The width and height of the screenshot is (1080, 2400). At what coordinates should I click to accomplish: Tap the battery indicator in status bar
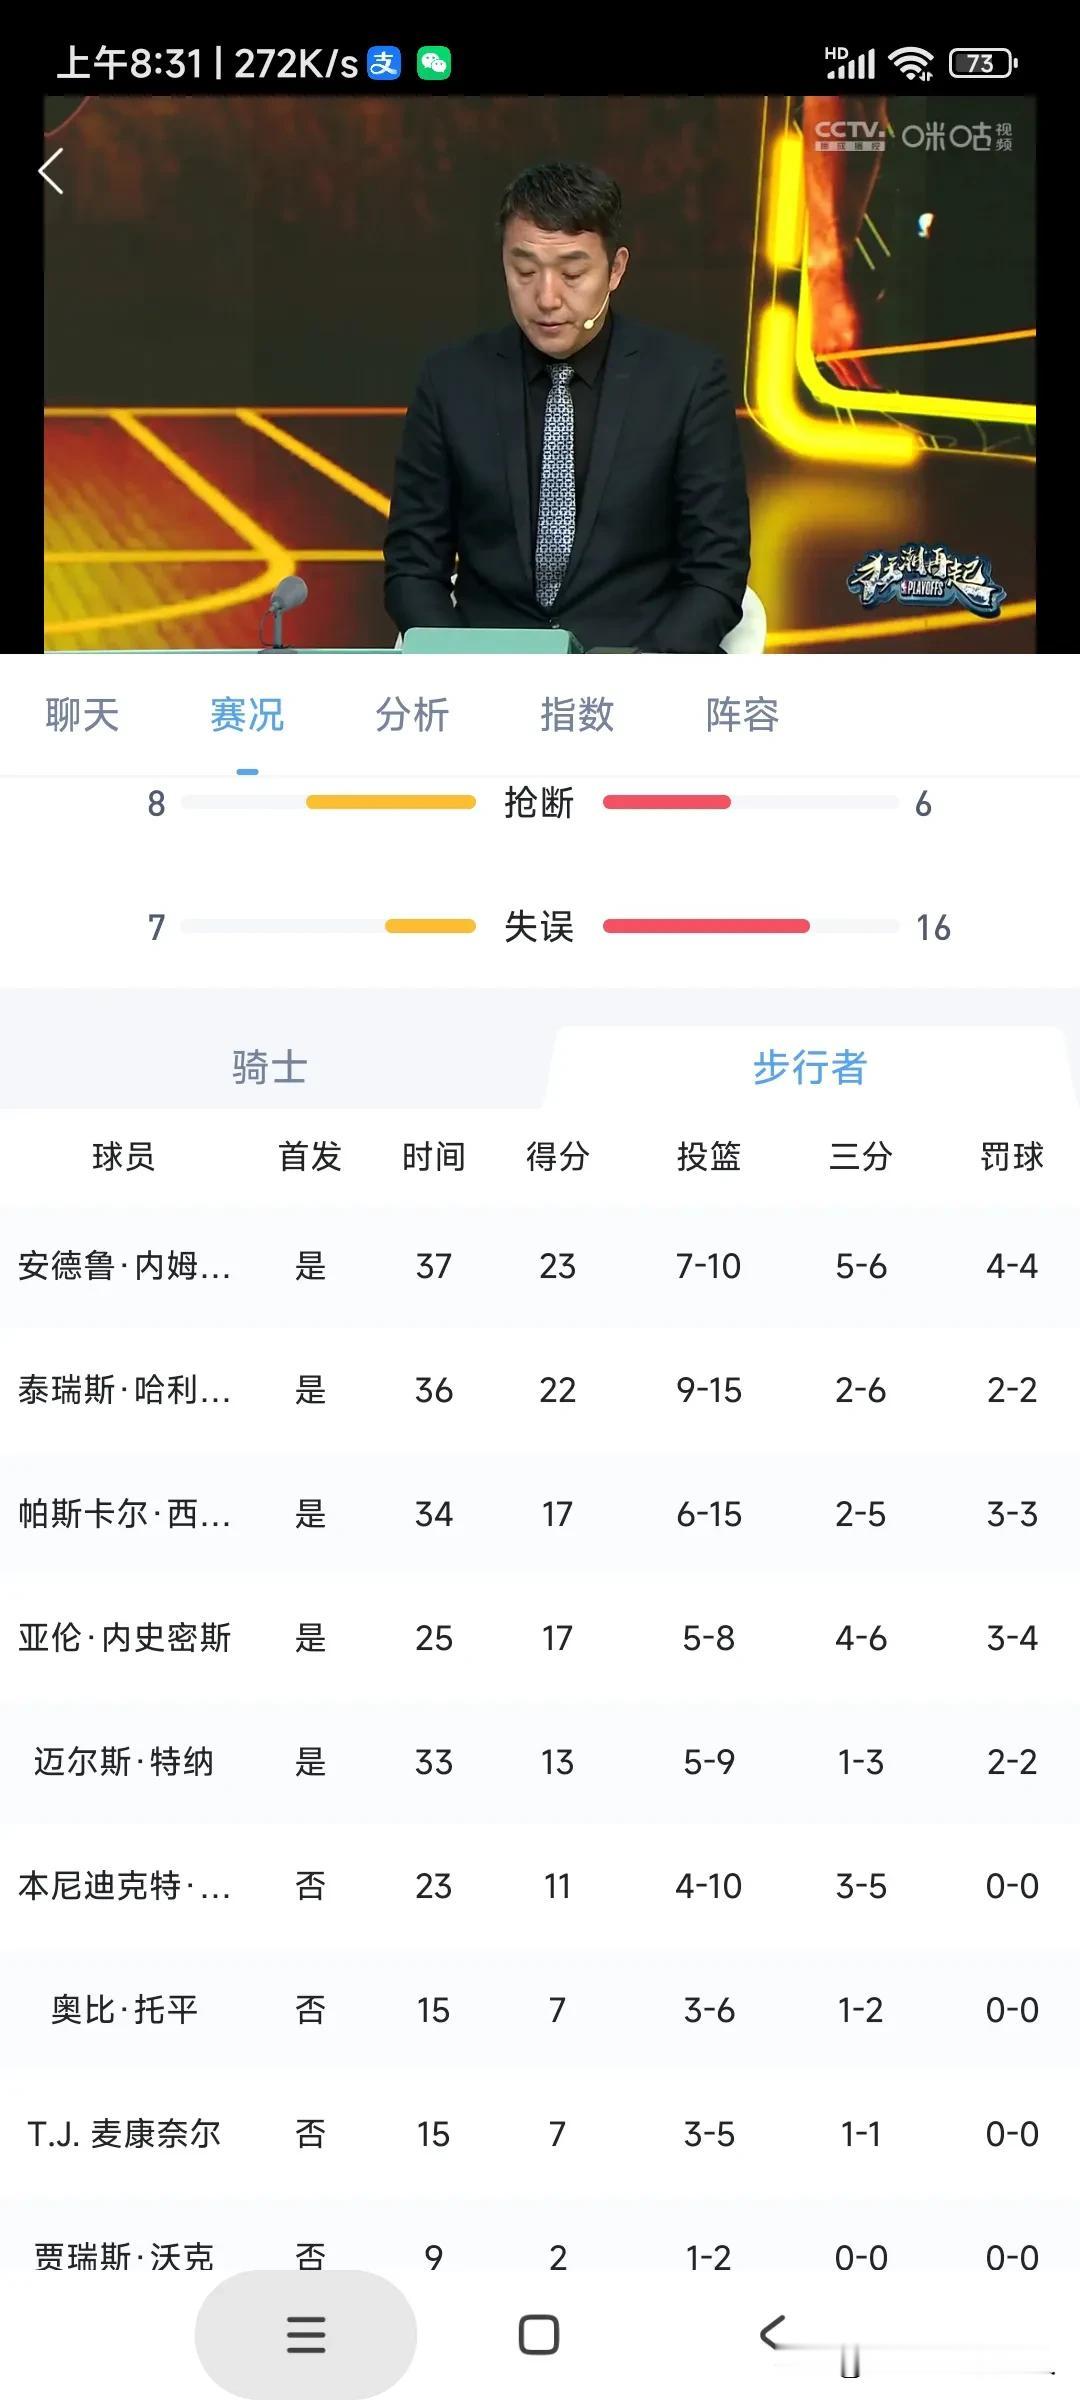[x=983, y=64]
